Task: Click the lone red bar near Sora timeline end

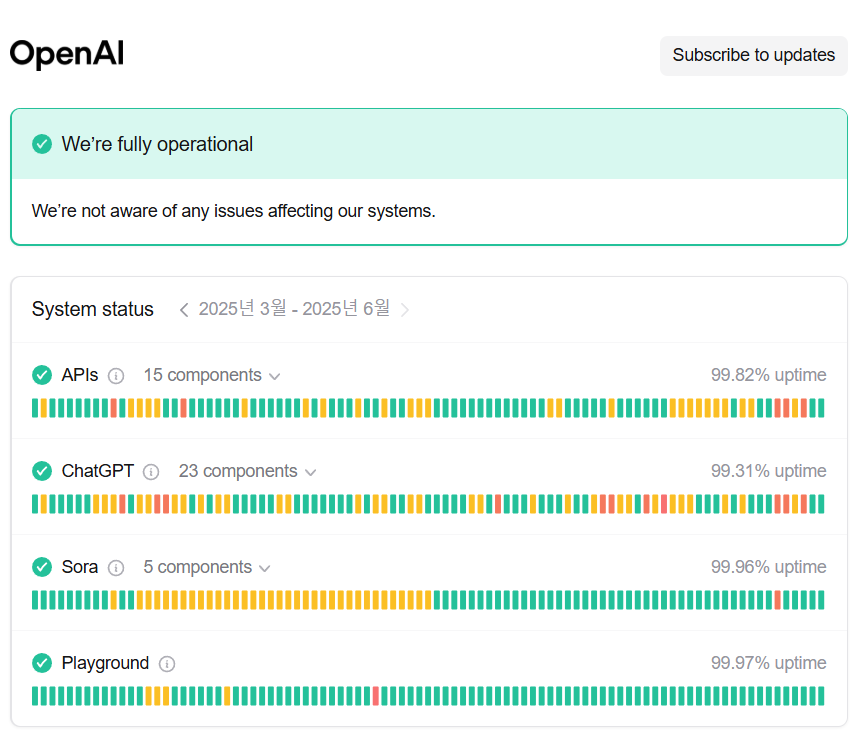Action: 777,600
